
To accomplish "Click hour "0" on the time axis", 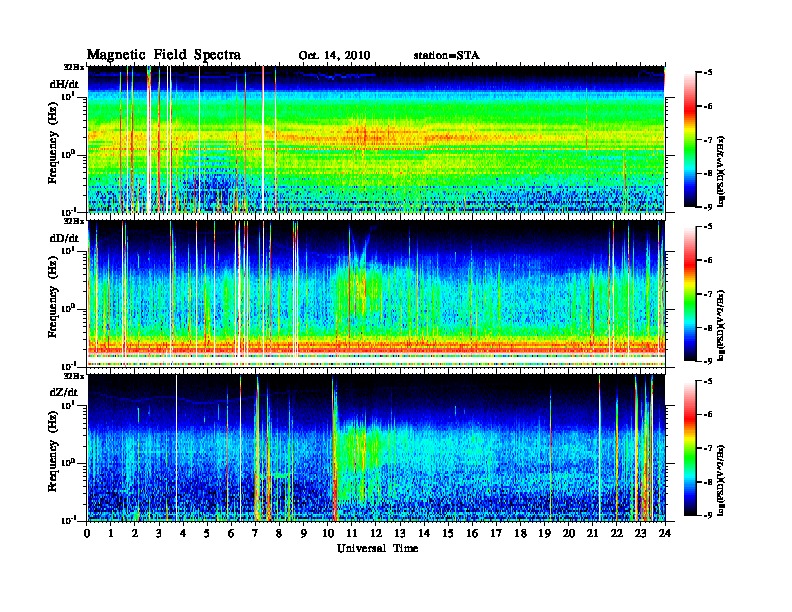I will 87,533.
